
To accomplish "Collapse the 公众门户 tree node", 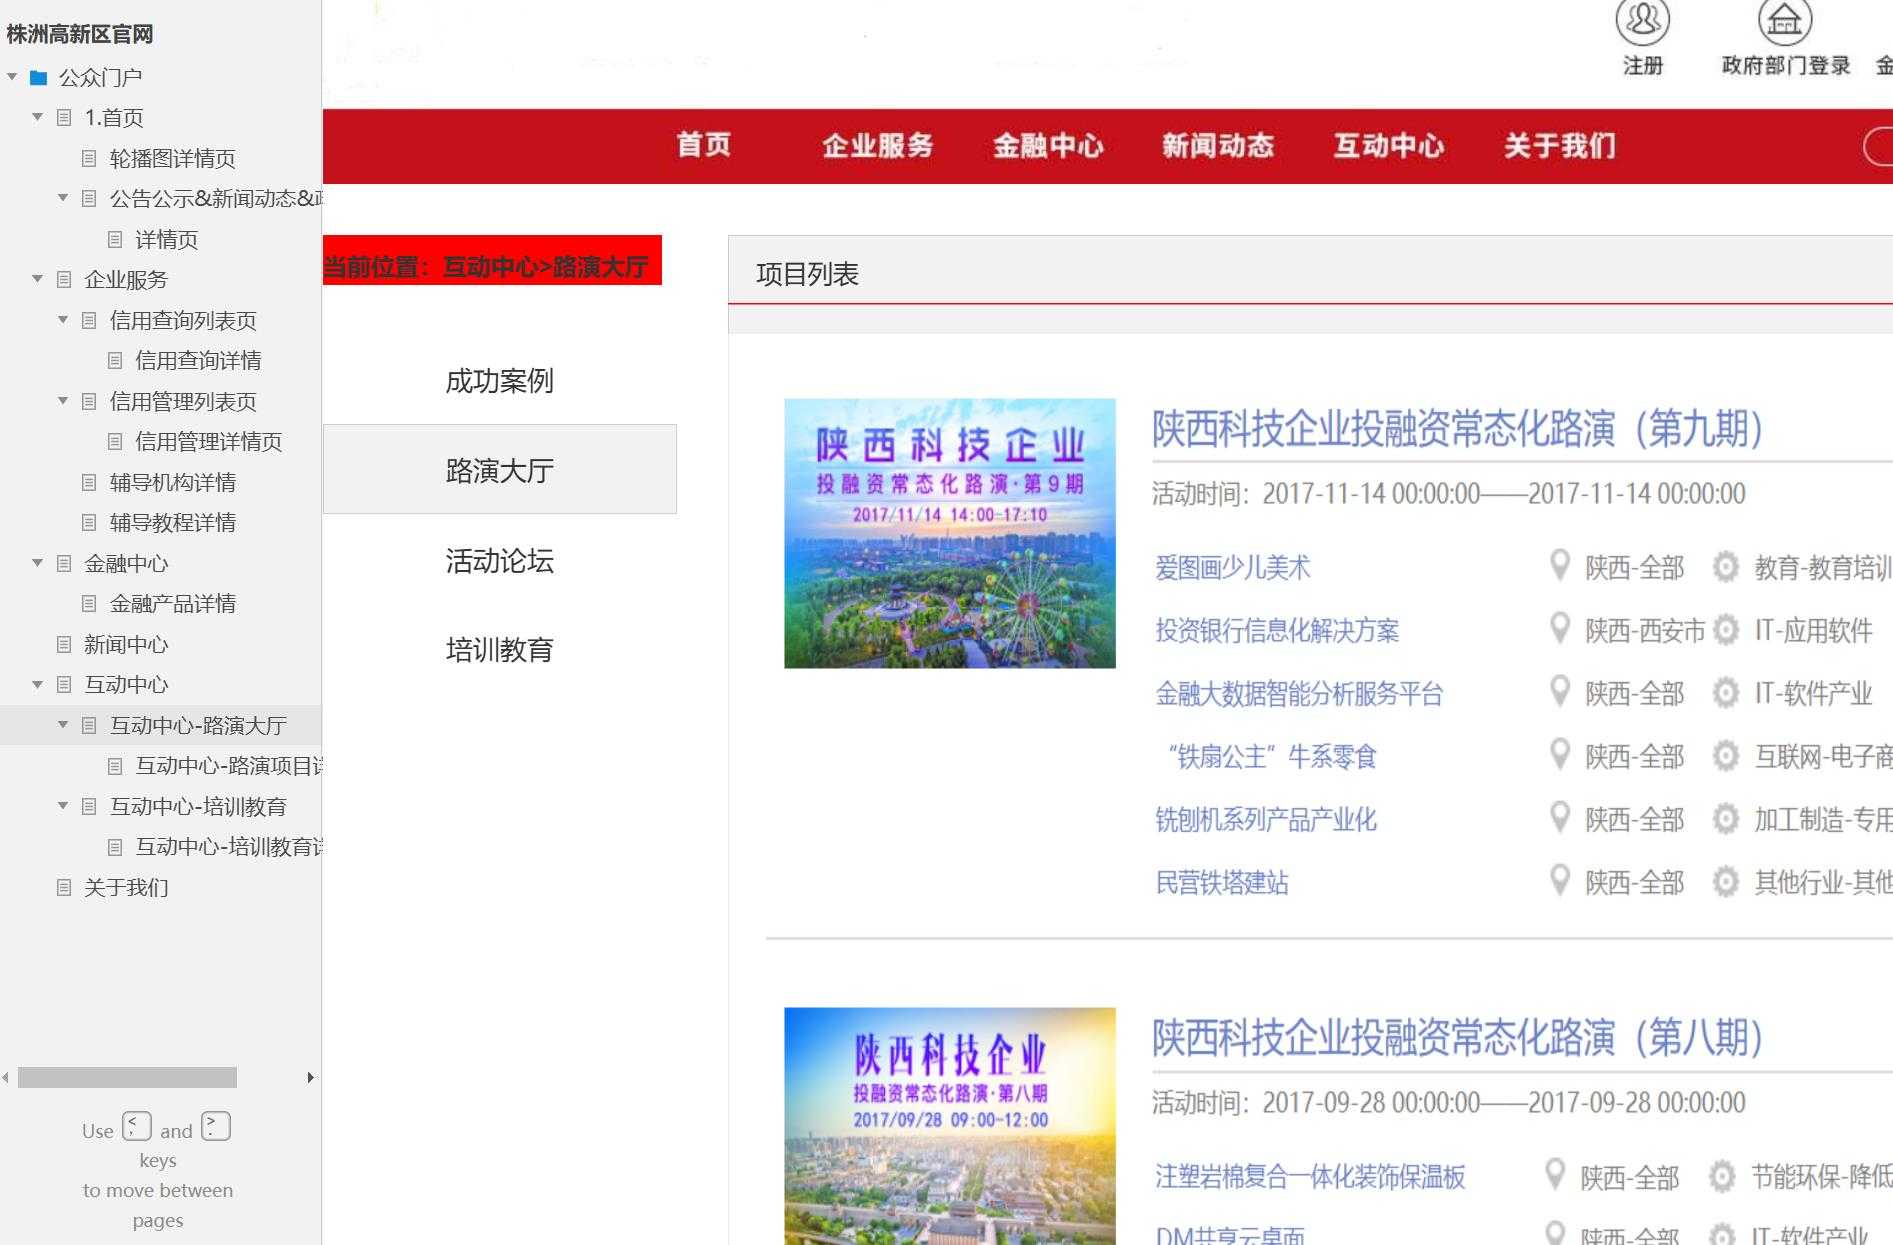I will click(x=11, y=75).
